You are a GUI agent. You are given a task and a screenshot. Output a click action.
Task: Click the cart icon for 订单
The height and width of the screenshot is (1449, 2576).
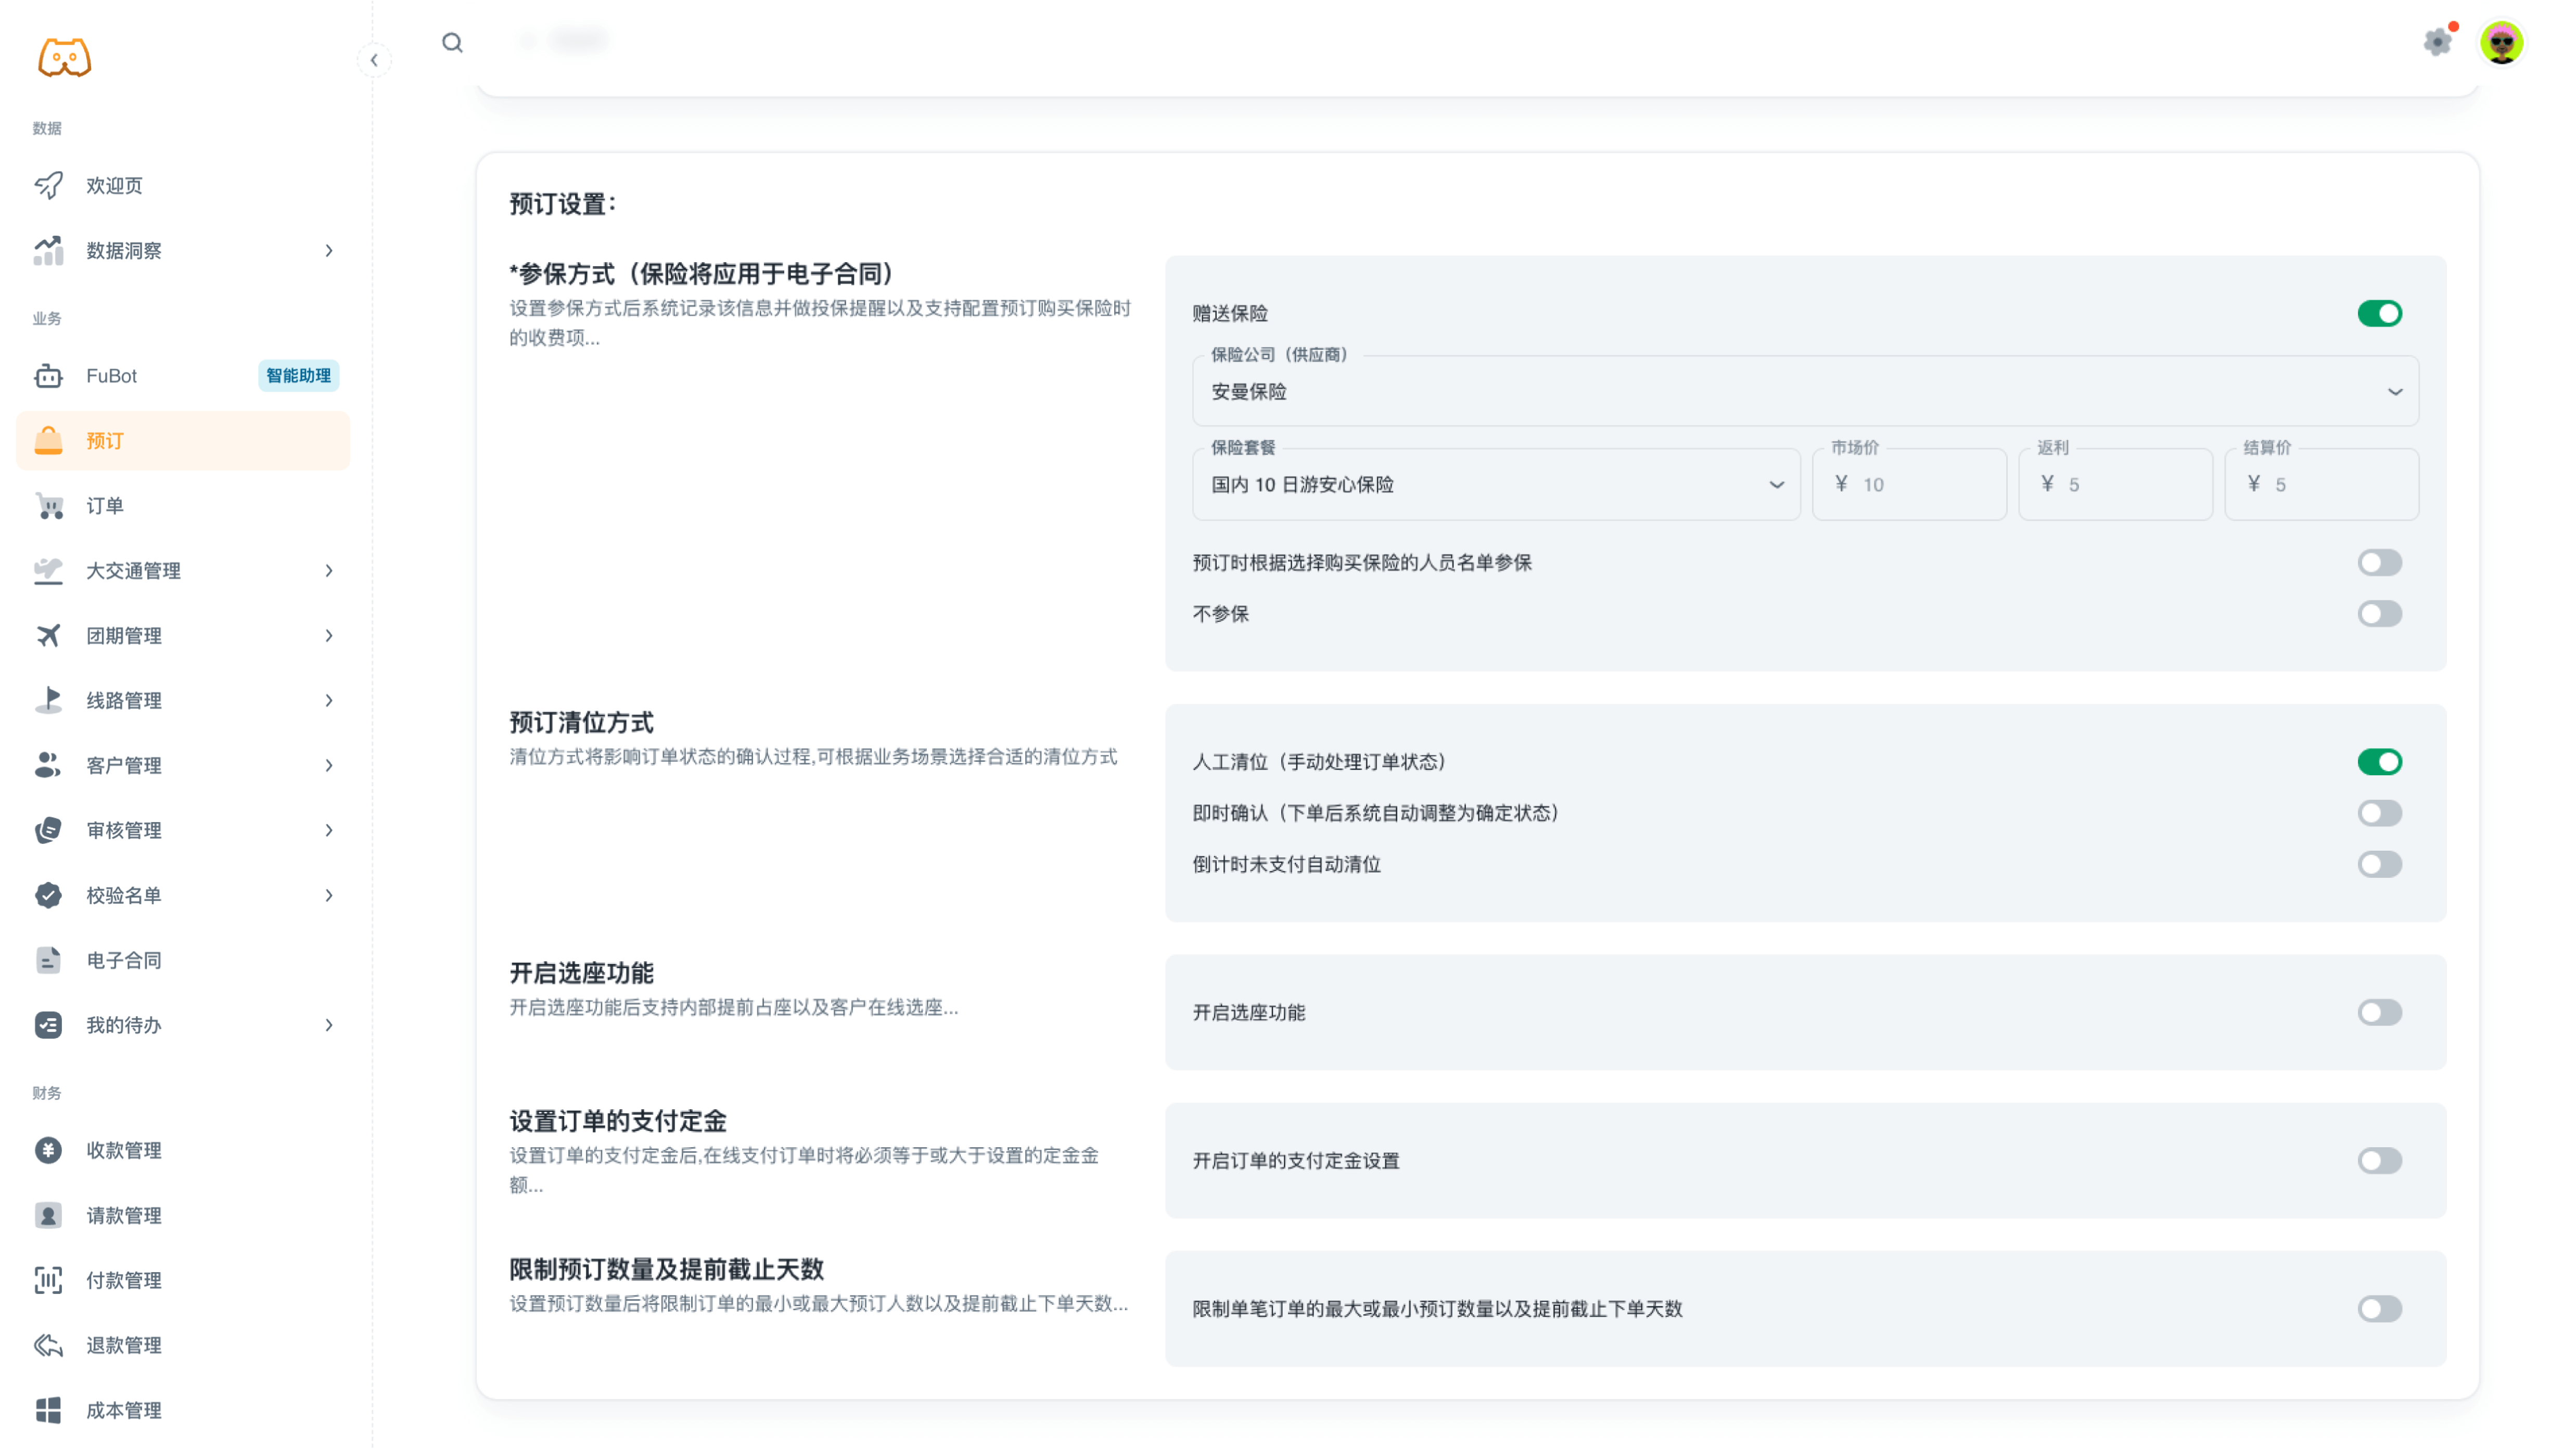tap(48, 506)
